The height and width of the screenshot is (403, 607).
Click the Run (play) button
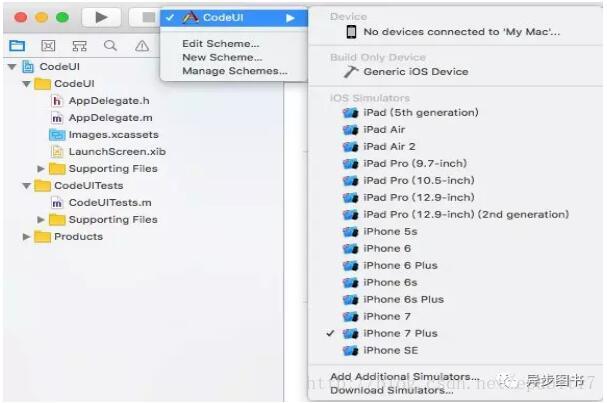tap(101, 17)
